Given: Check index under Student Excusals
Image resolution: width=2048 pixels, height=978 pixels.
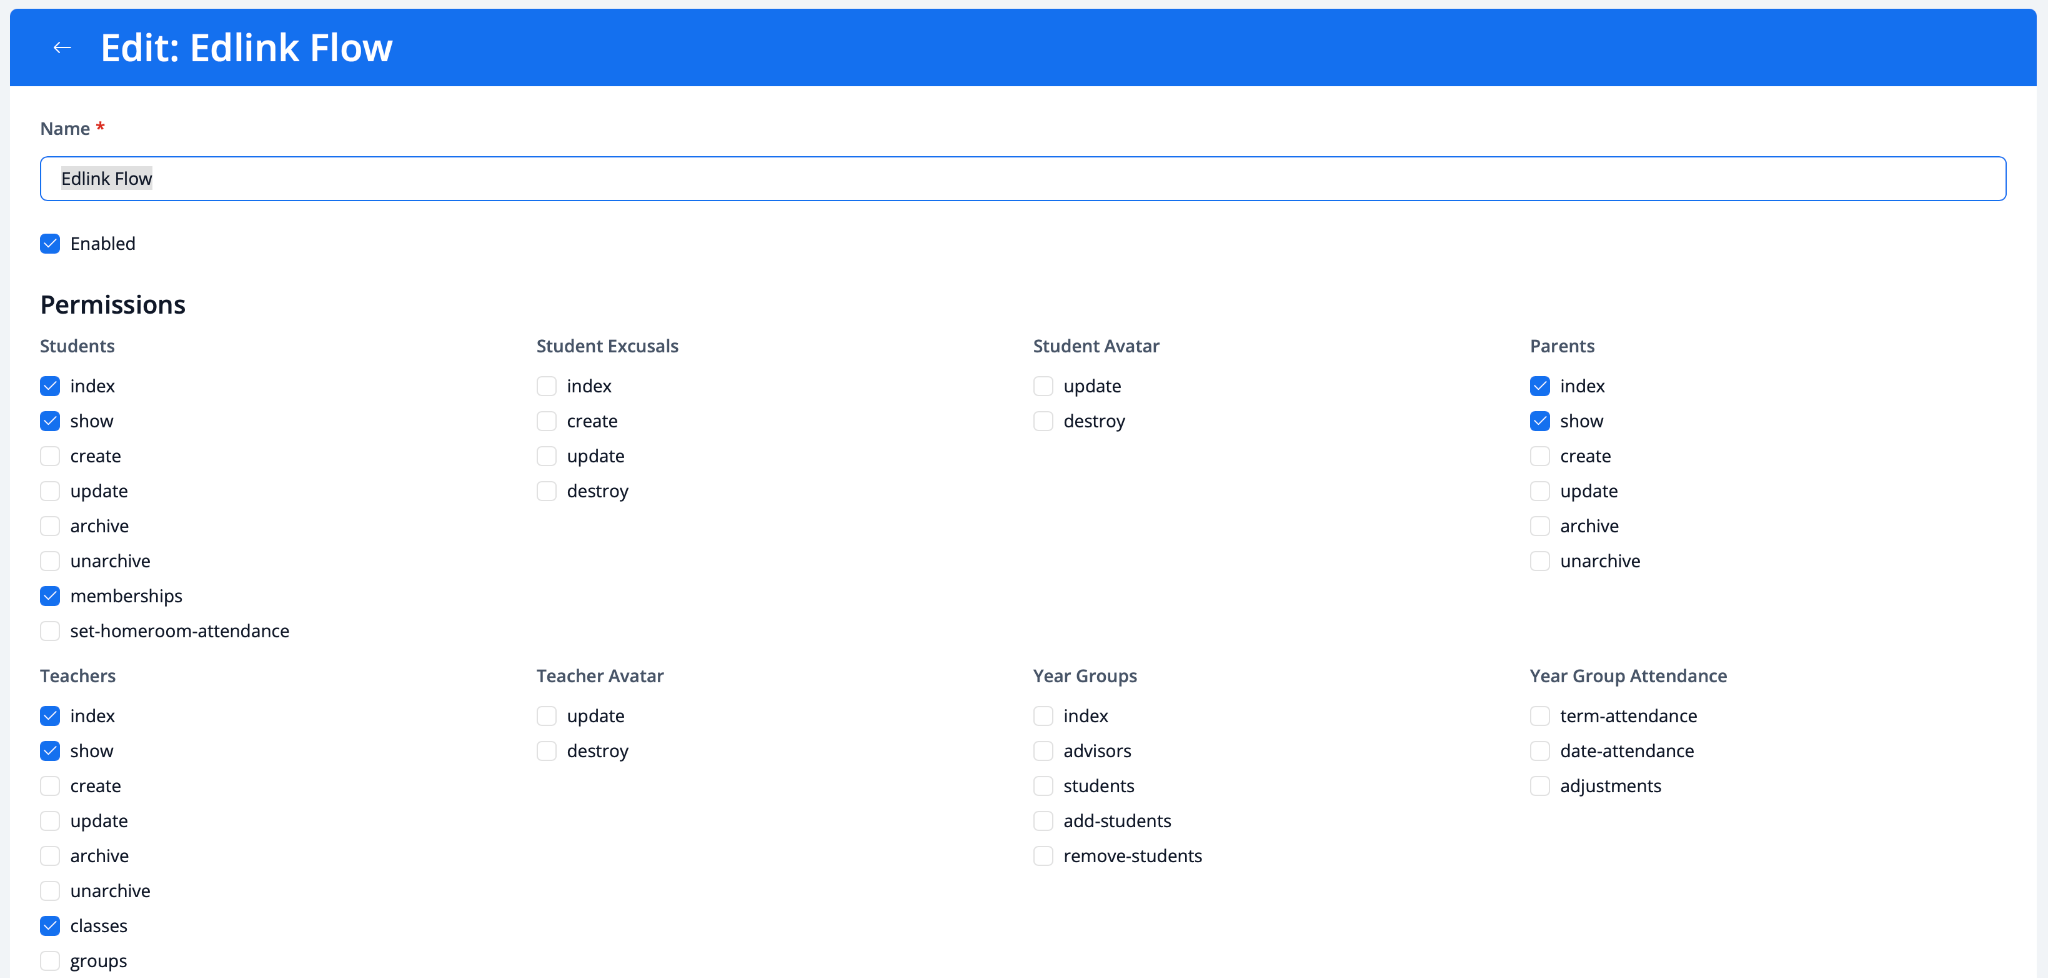Looking at the screenshot, I should point(546,385).
